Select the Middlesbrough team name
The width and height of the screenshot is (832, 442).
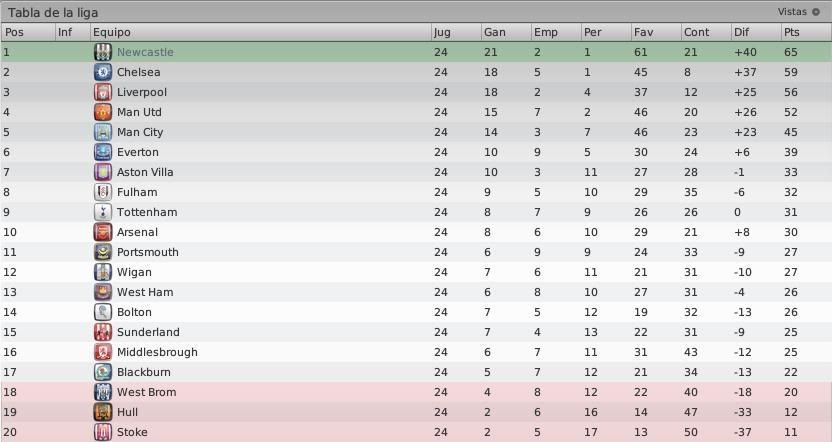[x=157, y=352]
